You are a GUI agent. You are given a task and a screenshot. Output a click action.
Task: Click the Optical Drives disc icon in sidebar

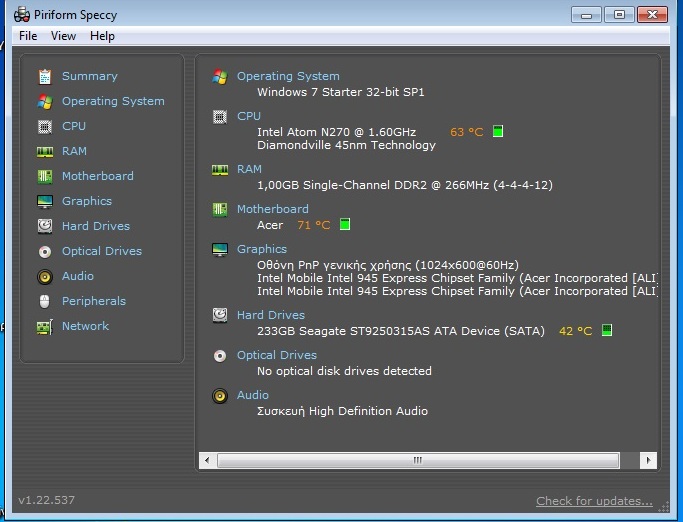click(45, 251)
